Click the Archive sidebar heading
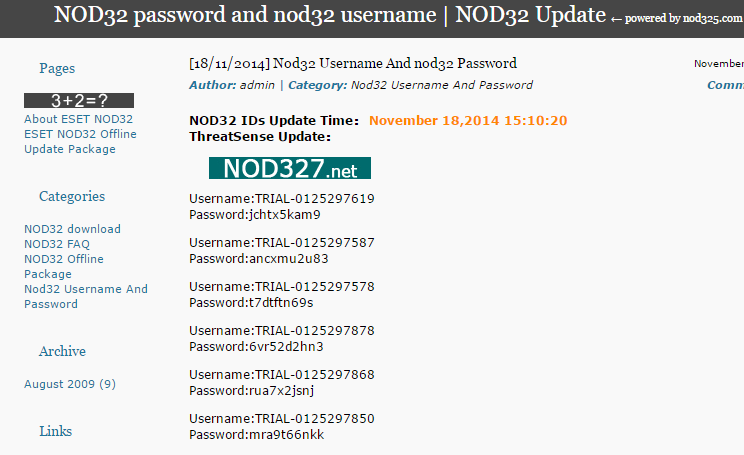744x455 pixels. click(x=62, y=352)
